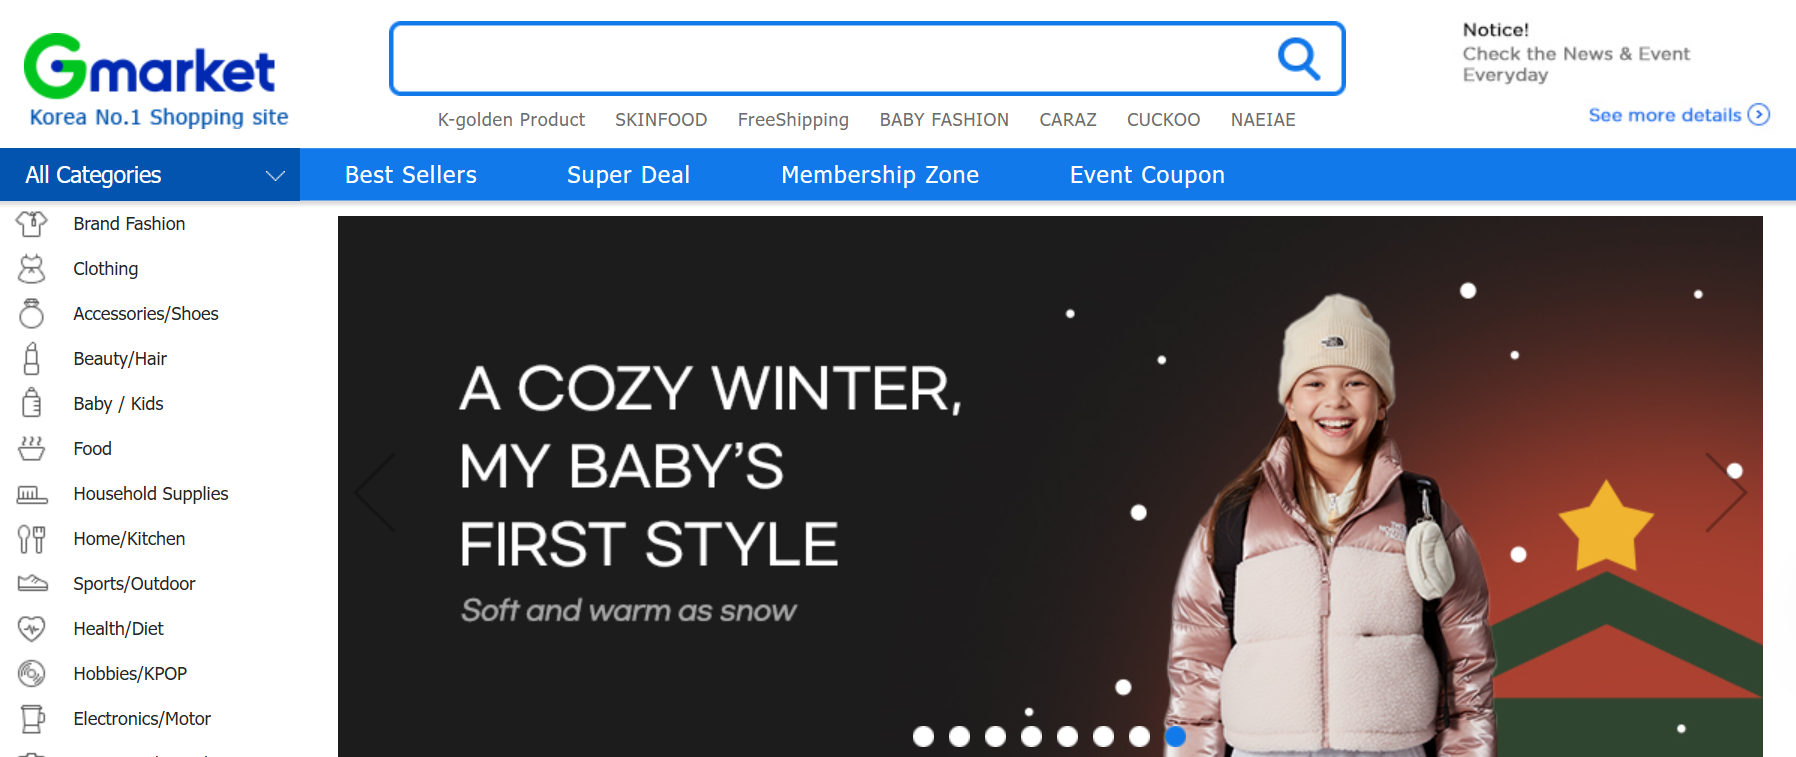Image resolution: width=1796 pixels, height=757 pixels.
Task: Select the fourth banner slide dot
Action: point(1031,737)
